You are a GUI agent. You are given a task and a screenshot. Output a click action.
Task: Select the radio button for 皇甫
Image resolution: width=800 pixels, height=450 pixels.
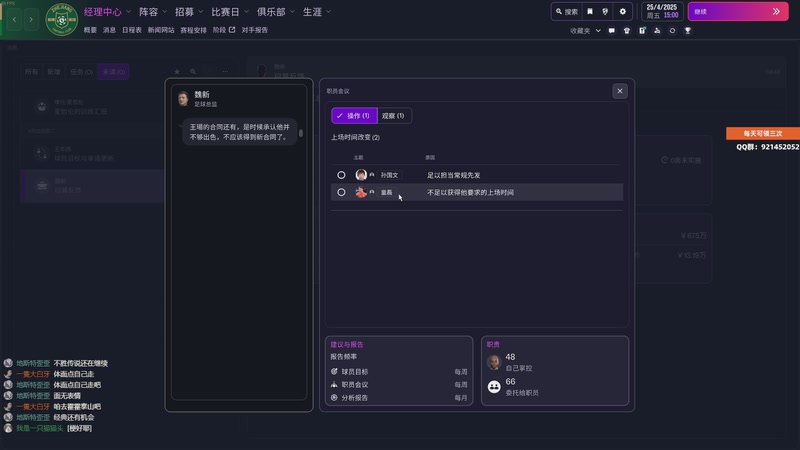point(341,192)
